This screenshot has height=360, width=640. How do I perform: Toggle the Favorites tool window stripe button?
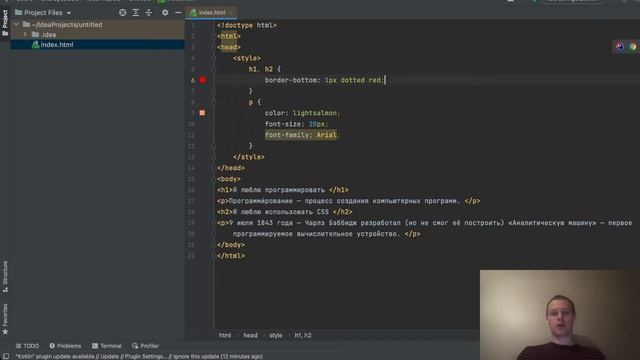click(5, 319)
